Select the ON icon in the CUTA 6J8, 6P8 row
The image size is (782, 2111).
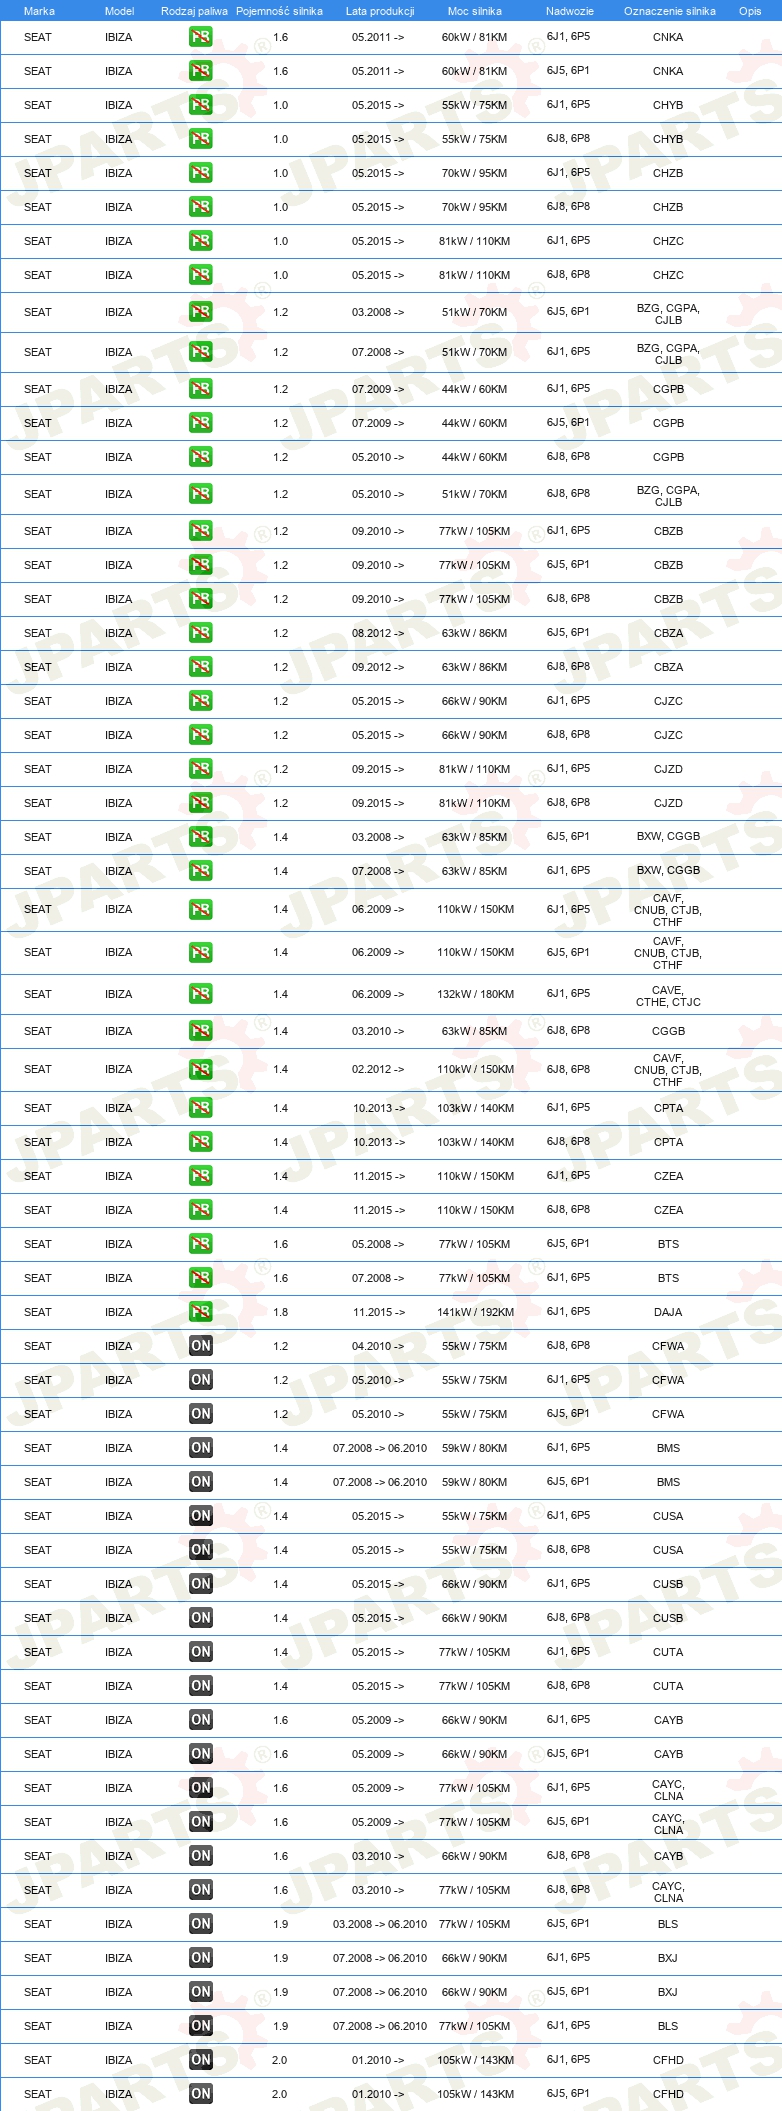pos(200,1686)
